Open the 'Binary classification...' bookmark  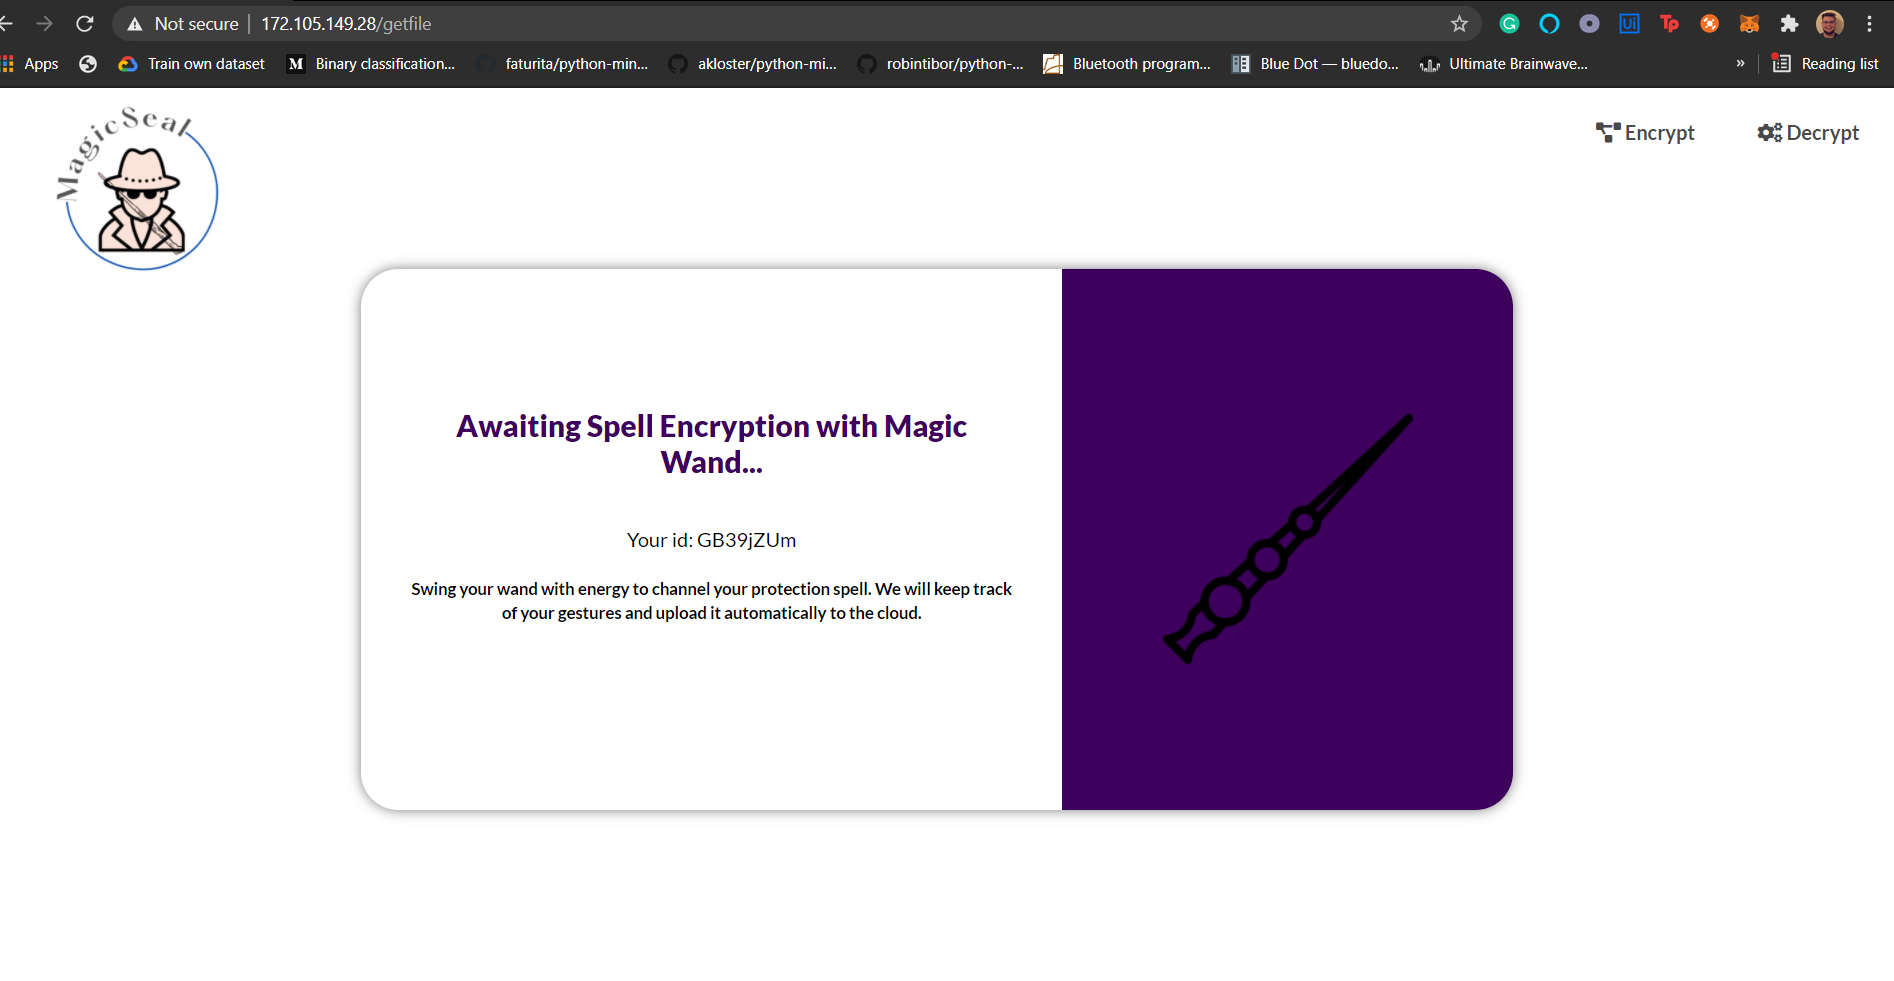pos(371,64)
